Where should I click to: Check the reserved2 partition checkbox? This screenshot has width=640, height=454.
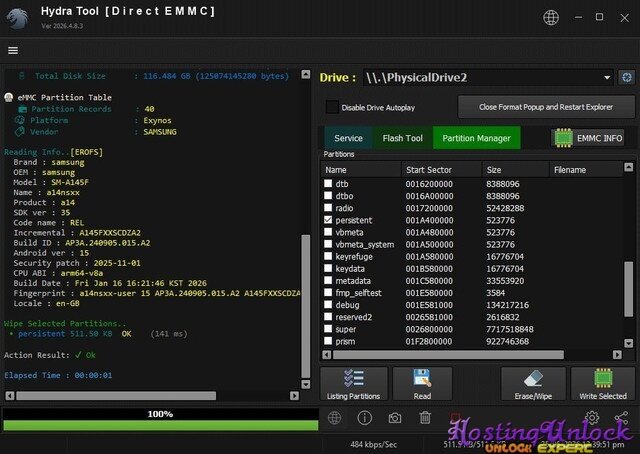tap(328, 316)
